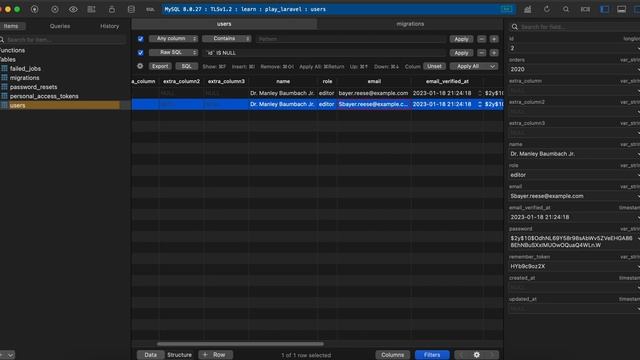Toggle the left sidebar panel icon

click(x=604, y=9)
